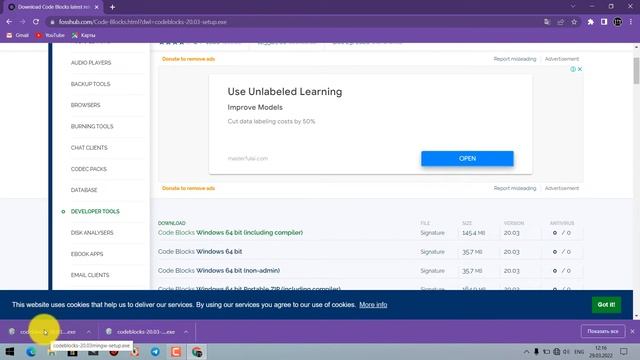Open the Chat Clients category

tap(89, 148)
